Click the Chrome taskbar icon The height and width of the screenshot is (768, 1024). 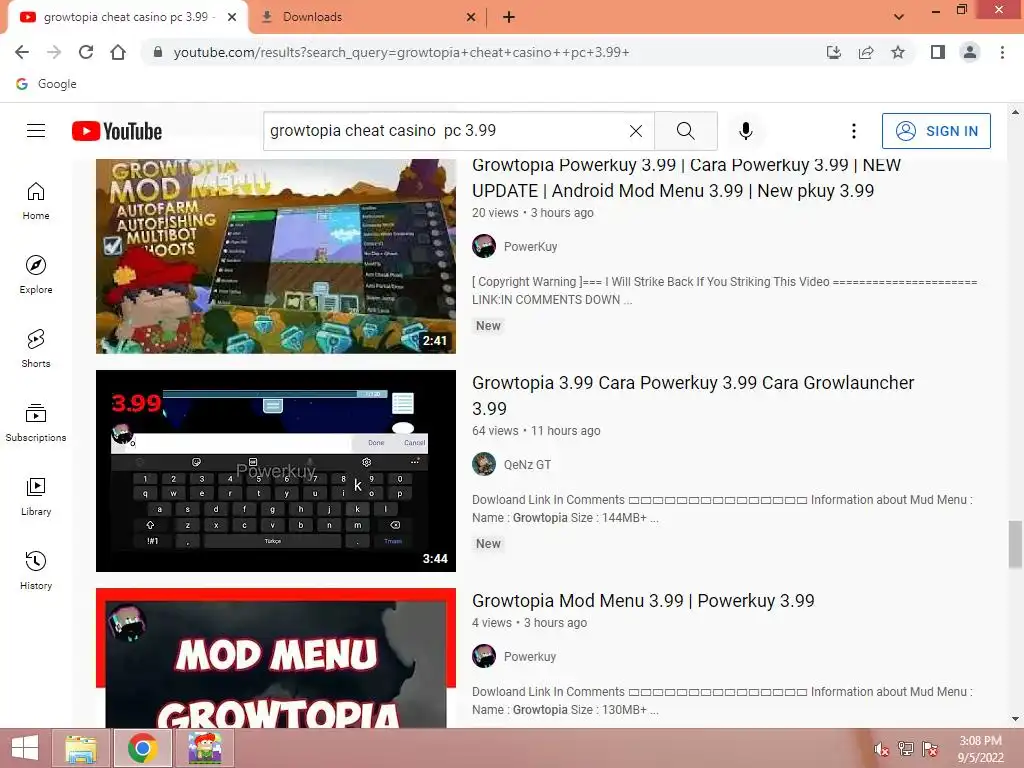(x=143, y=748)
